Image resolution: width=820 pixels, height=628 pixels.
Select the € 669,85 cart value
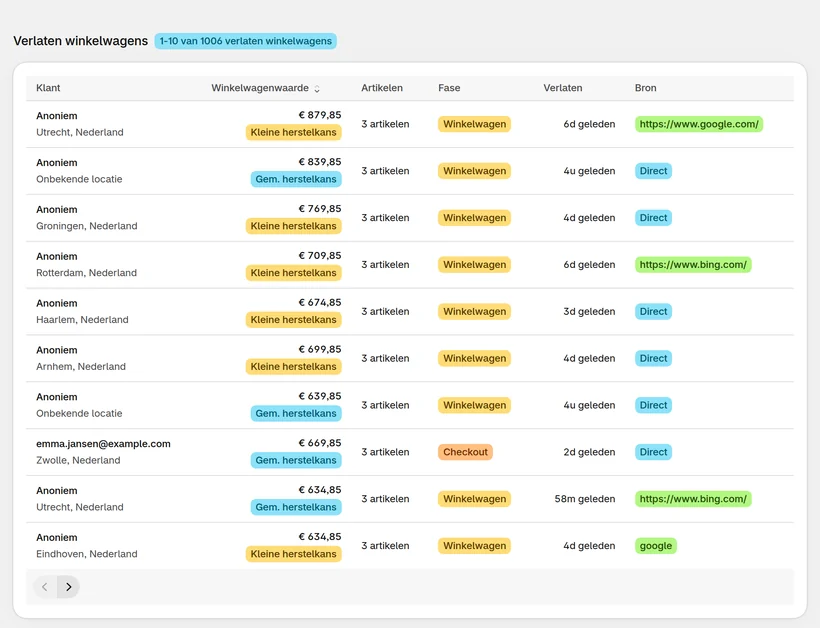(x=320, y=443)
